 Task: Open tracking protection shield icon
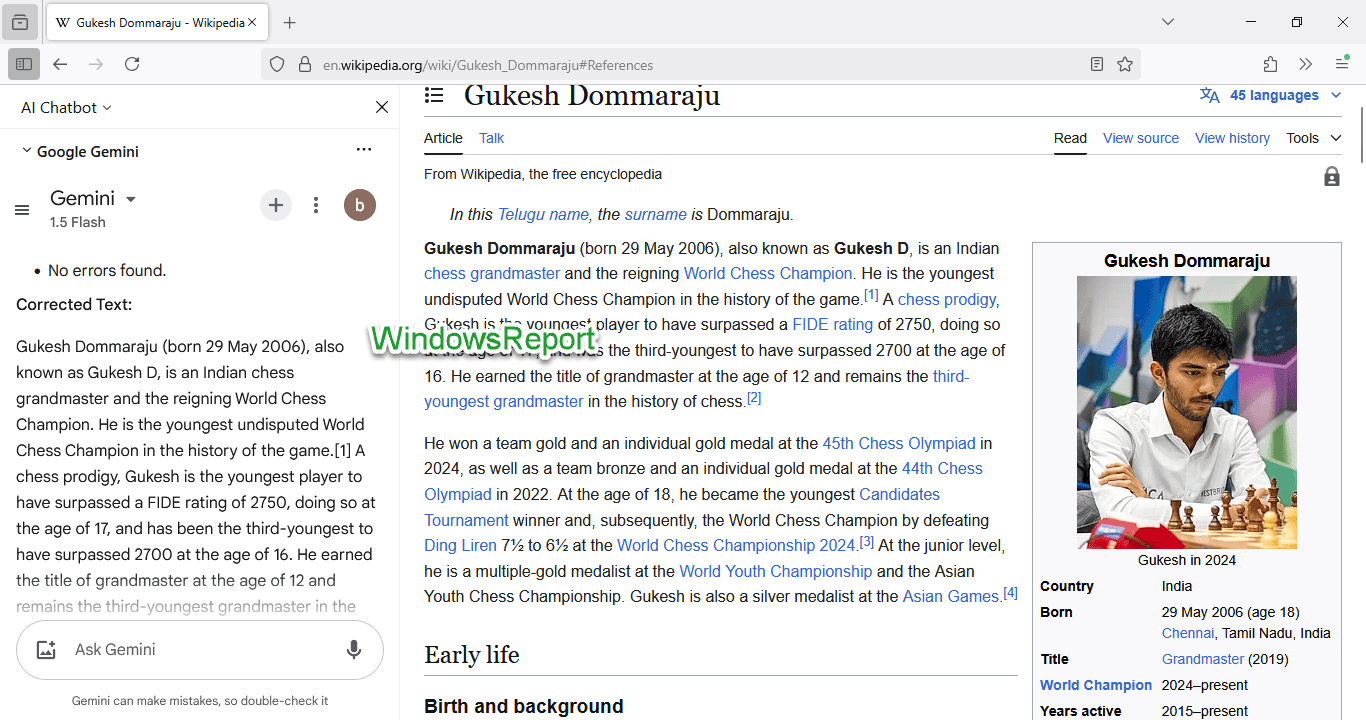(278, 64)
